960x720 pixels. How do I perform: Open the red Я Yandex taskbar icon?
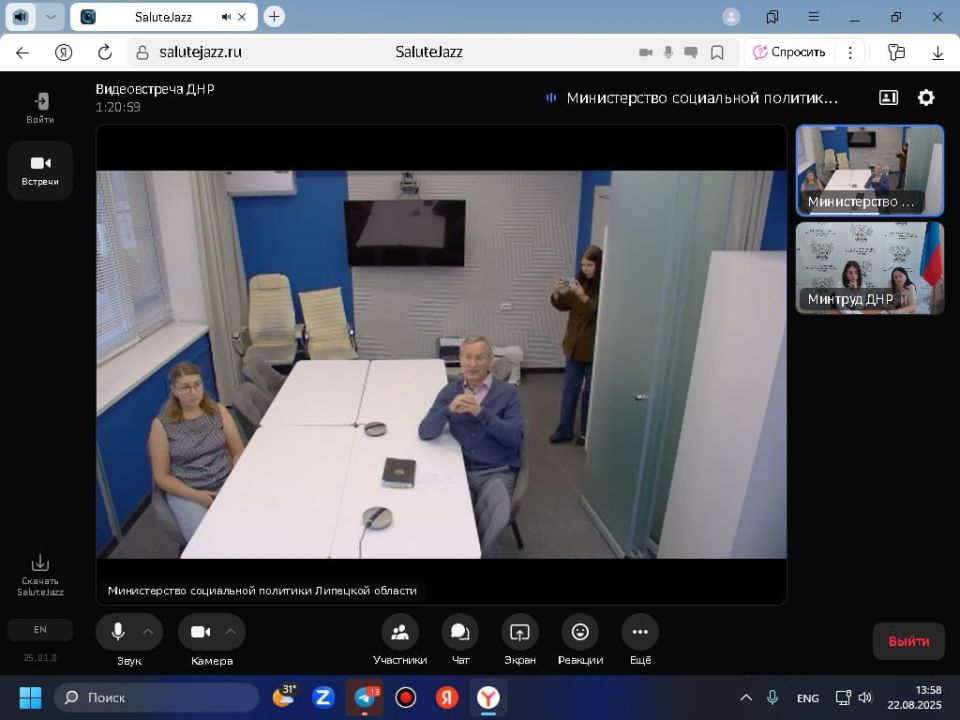point(447,697)
